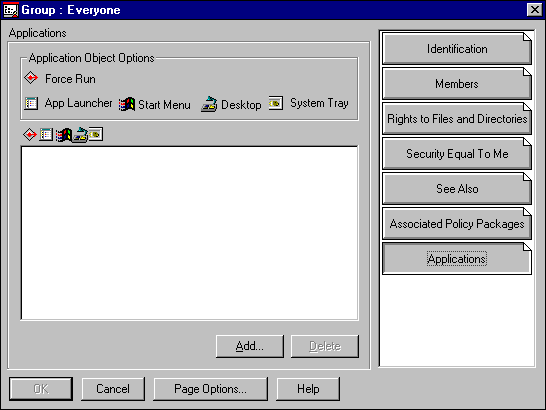Click App Launcher column header icon above list
The image size is (546, 410).
46,134
